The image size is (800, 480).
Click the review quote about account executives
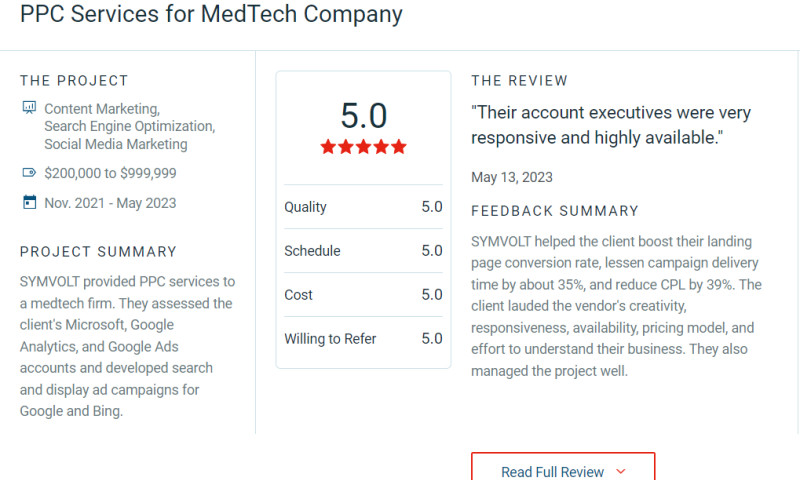tap(611, 125)
